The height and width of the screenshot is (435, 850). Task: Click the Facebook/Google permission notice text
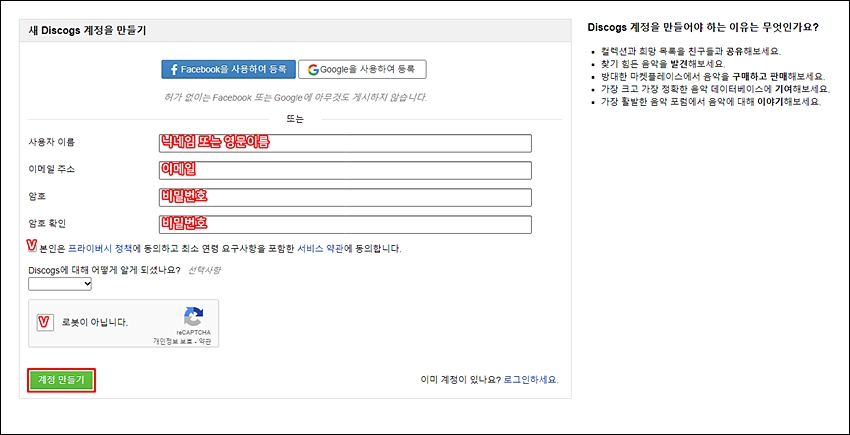[x=295, y=98]
